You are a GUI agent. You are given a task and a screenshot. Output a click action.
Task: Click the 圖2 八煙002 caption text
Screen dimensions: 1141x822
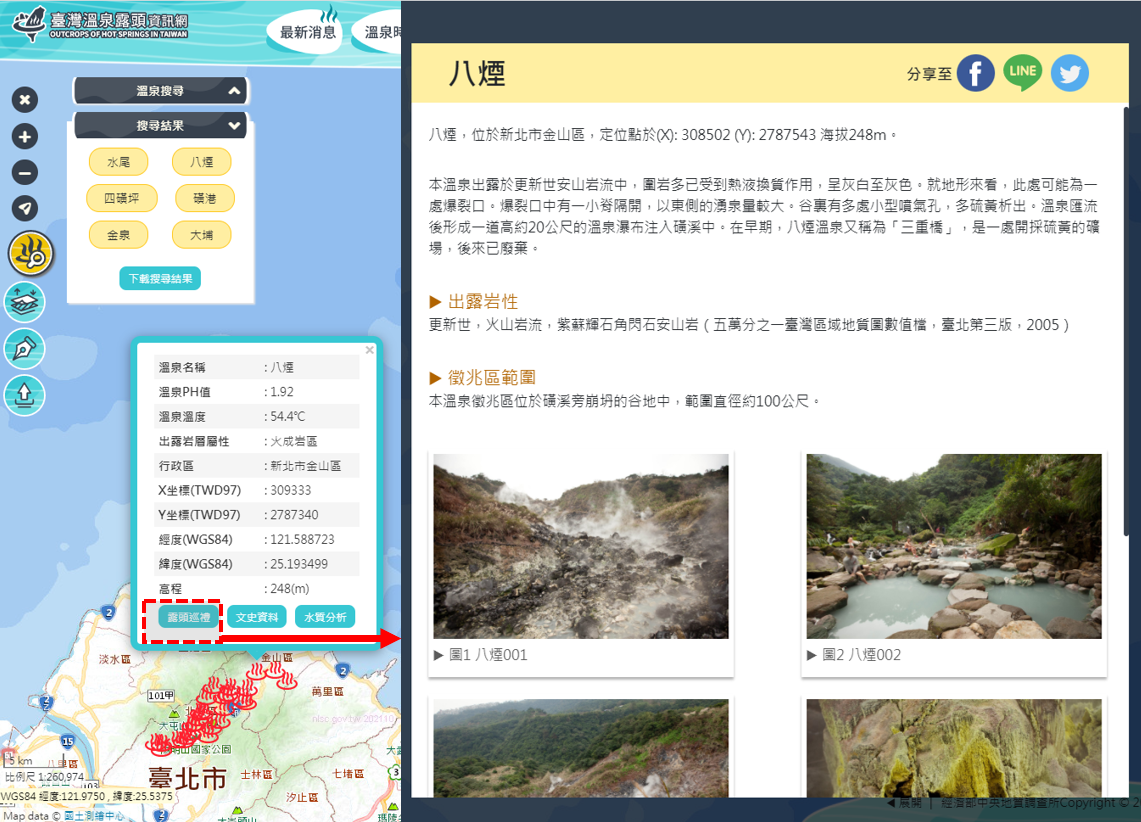[x=862, y=655]
